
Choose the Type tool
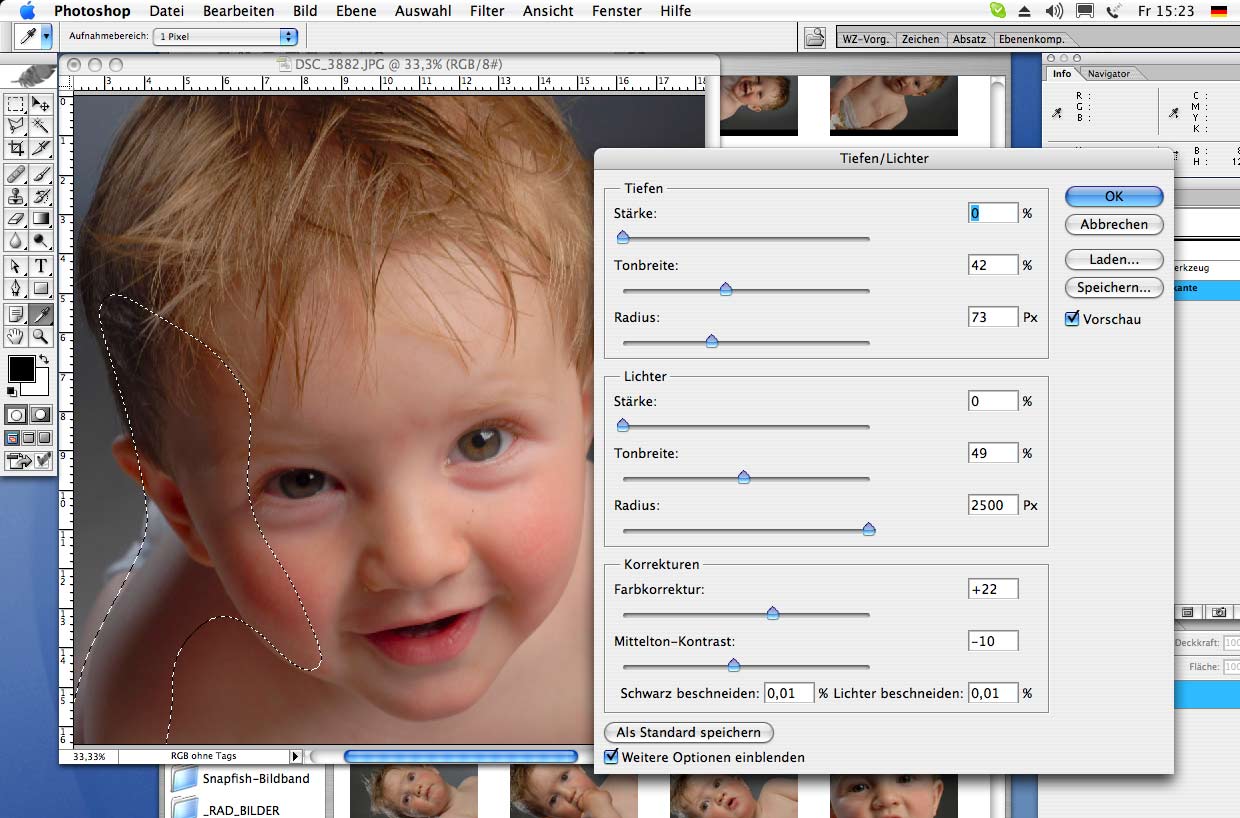[41, 266]
